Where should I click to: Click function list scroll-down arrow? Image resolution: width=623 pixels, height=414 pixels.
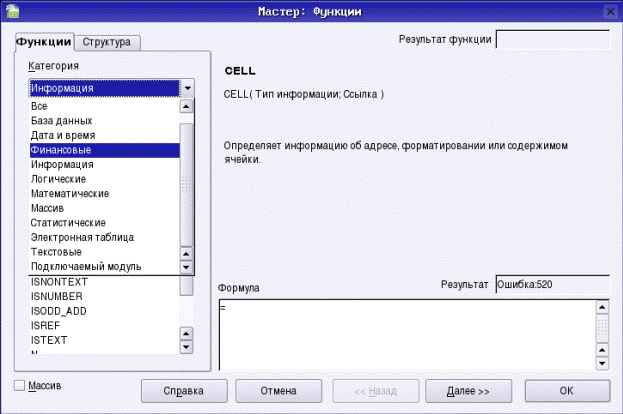186,347
